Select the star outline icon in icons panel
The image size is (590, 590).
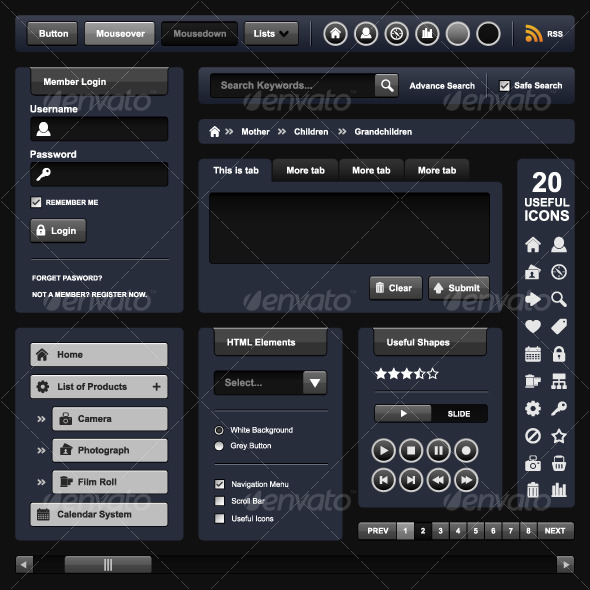(559, 436)
